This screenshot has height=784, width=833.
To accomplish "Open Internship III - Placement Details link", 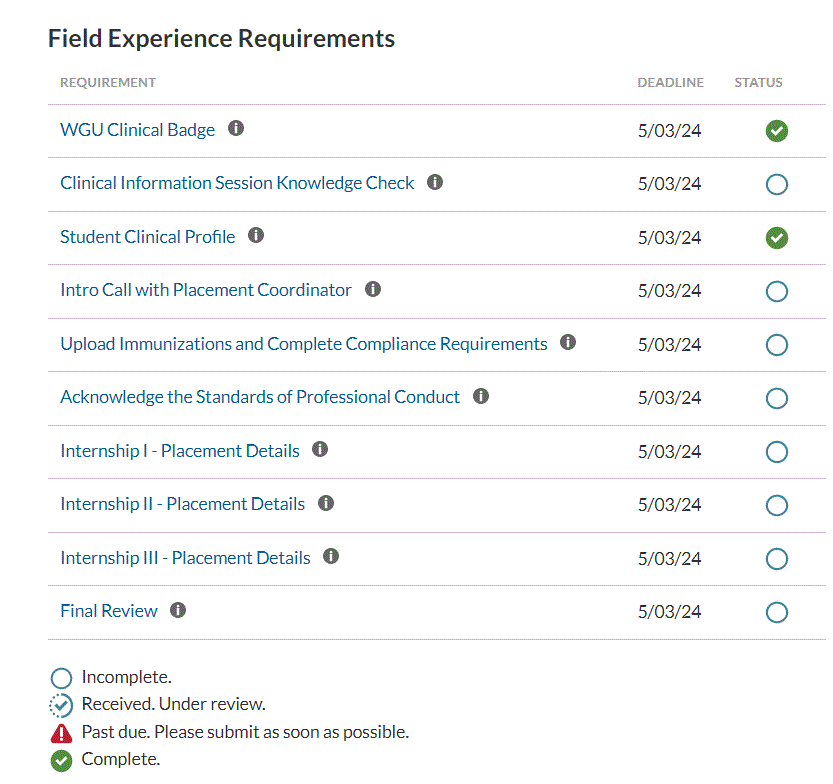I will (x=185, y=558).
